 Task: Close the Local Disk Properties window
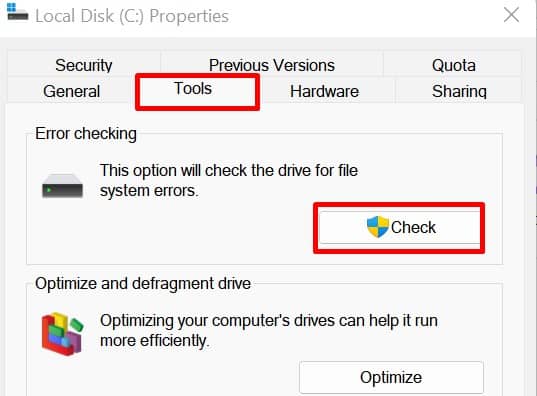[511, 15]
